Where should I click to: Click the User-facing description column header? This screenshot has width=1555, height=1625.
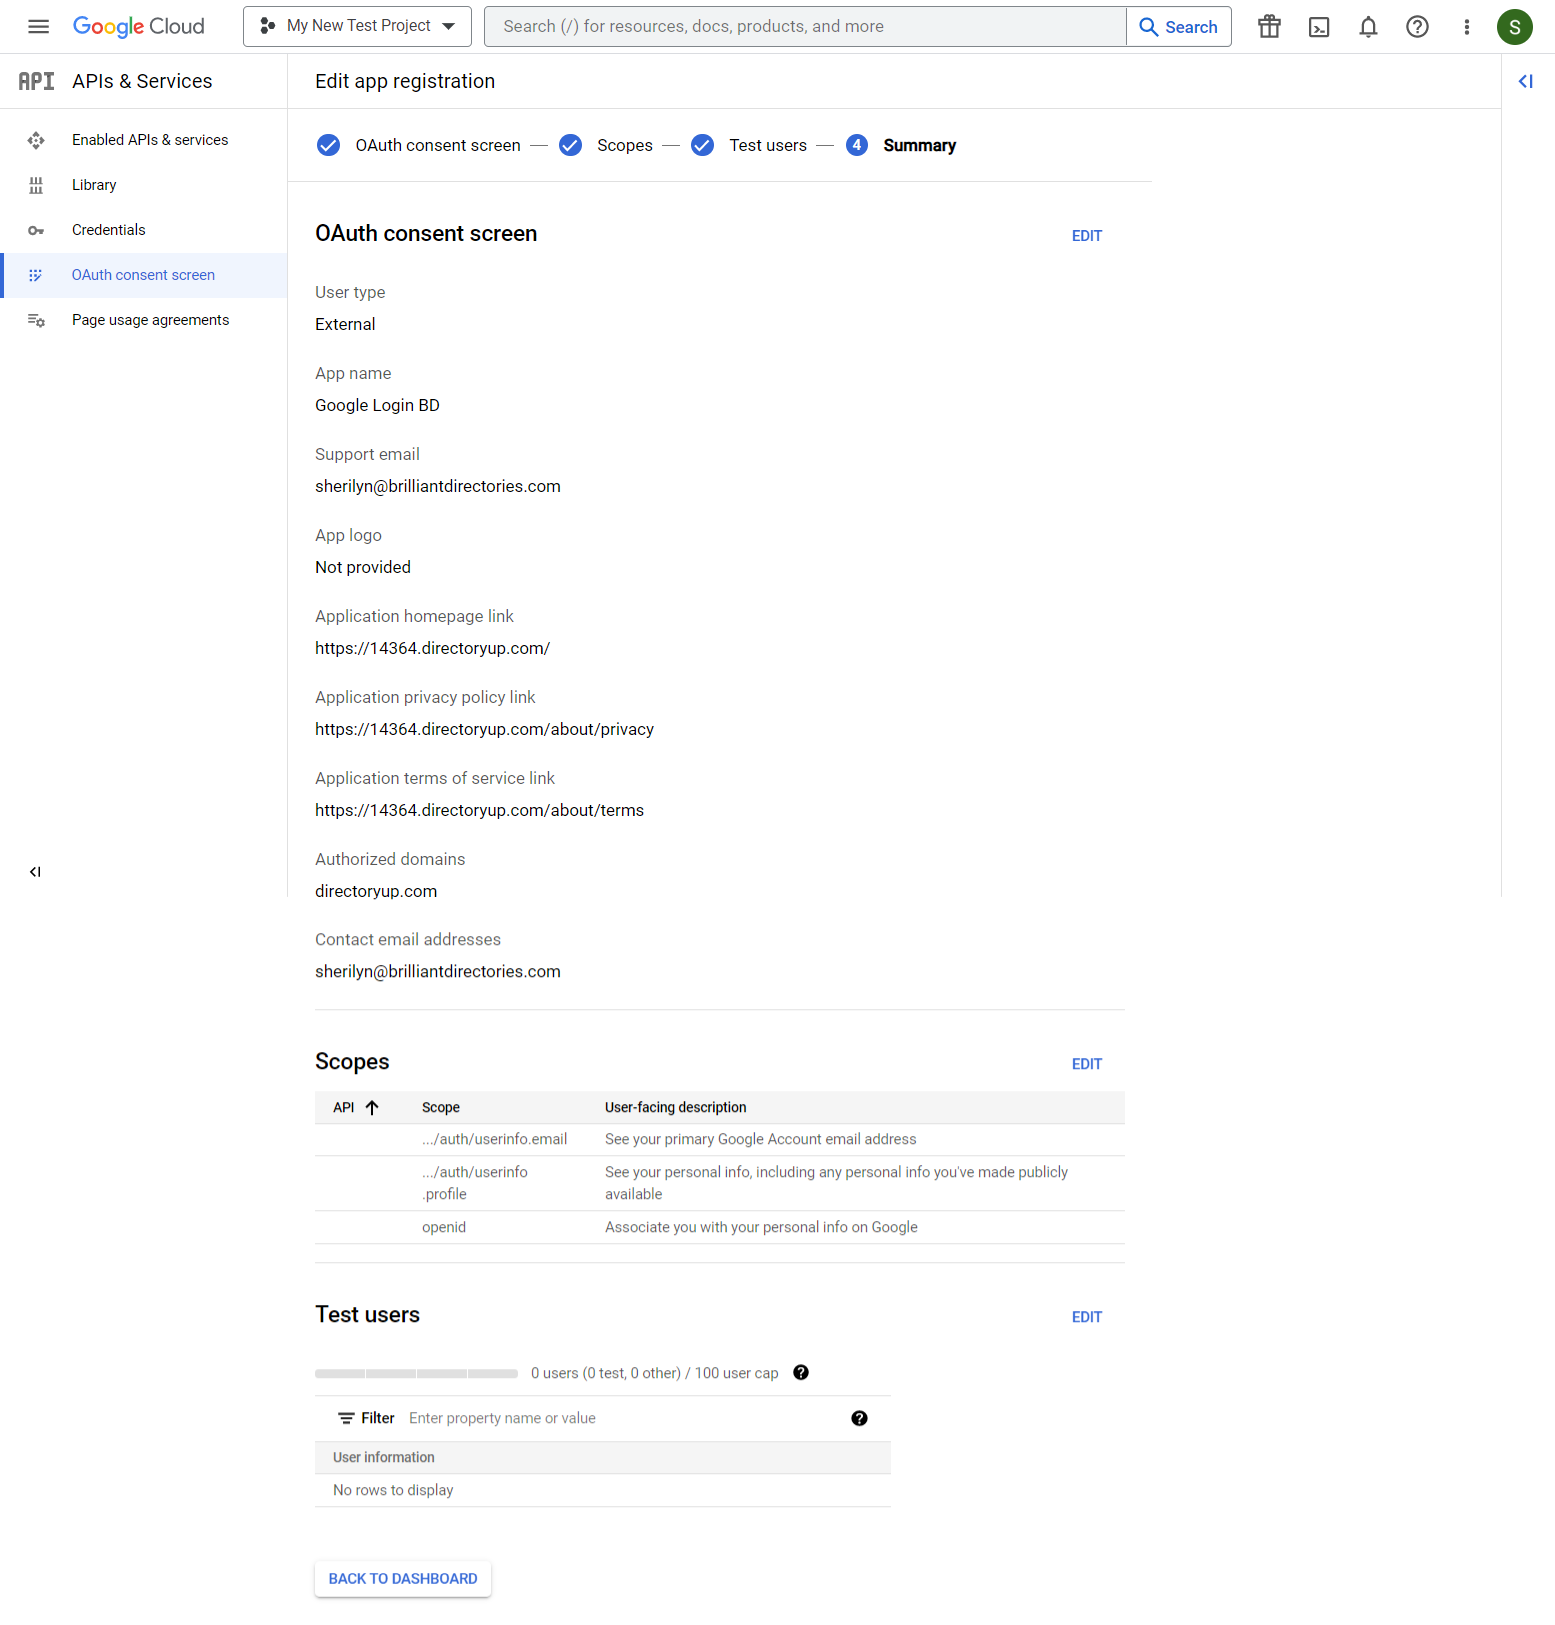coord(675,1107)
